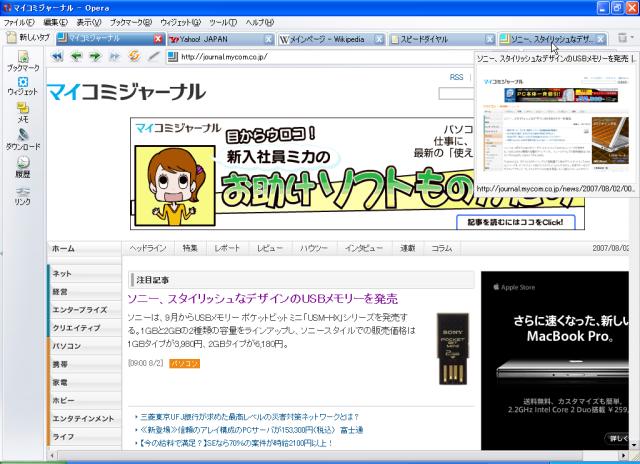
Task: Click the wand (pencil) toolbar icon
Action: coord(153,56)
